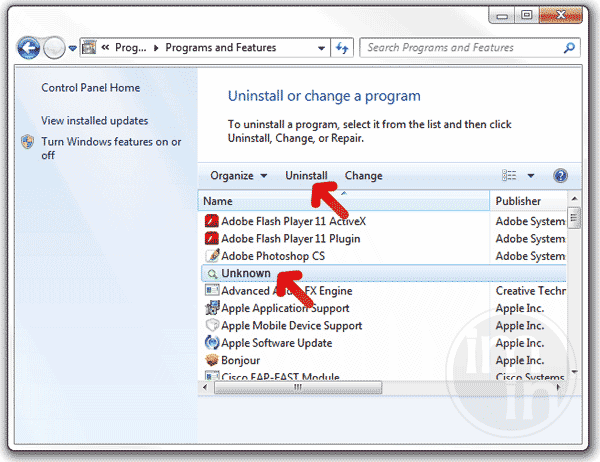600x462 pixels.
Task: Click the Bonjour program icon
Action: pyautogui.click(x=212, y=360)
